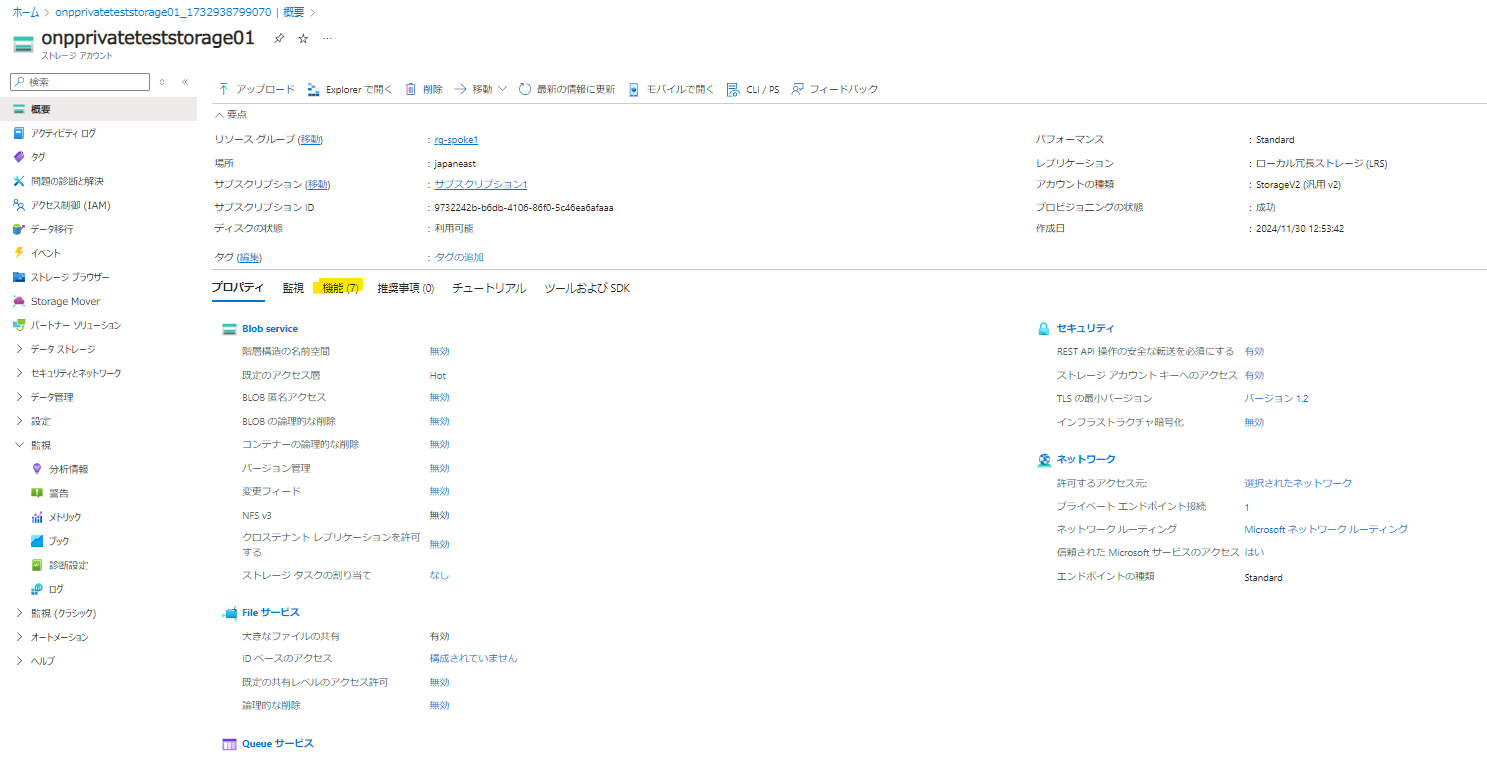This screenshot has width=1487, height=757.
Task: Click ネットワーク heading link
Action: click(1086, 459)
